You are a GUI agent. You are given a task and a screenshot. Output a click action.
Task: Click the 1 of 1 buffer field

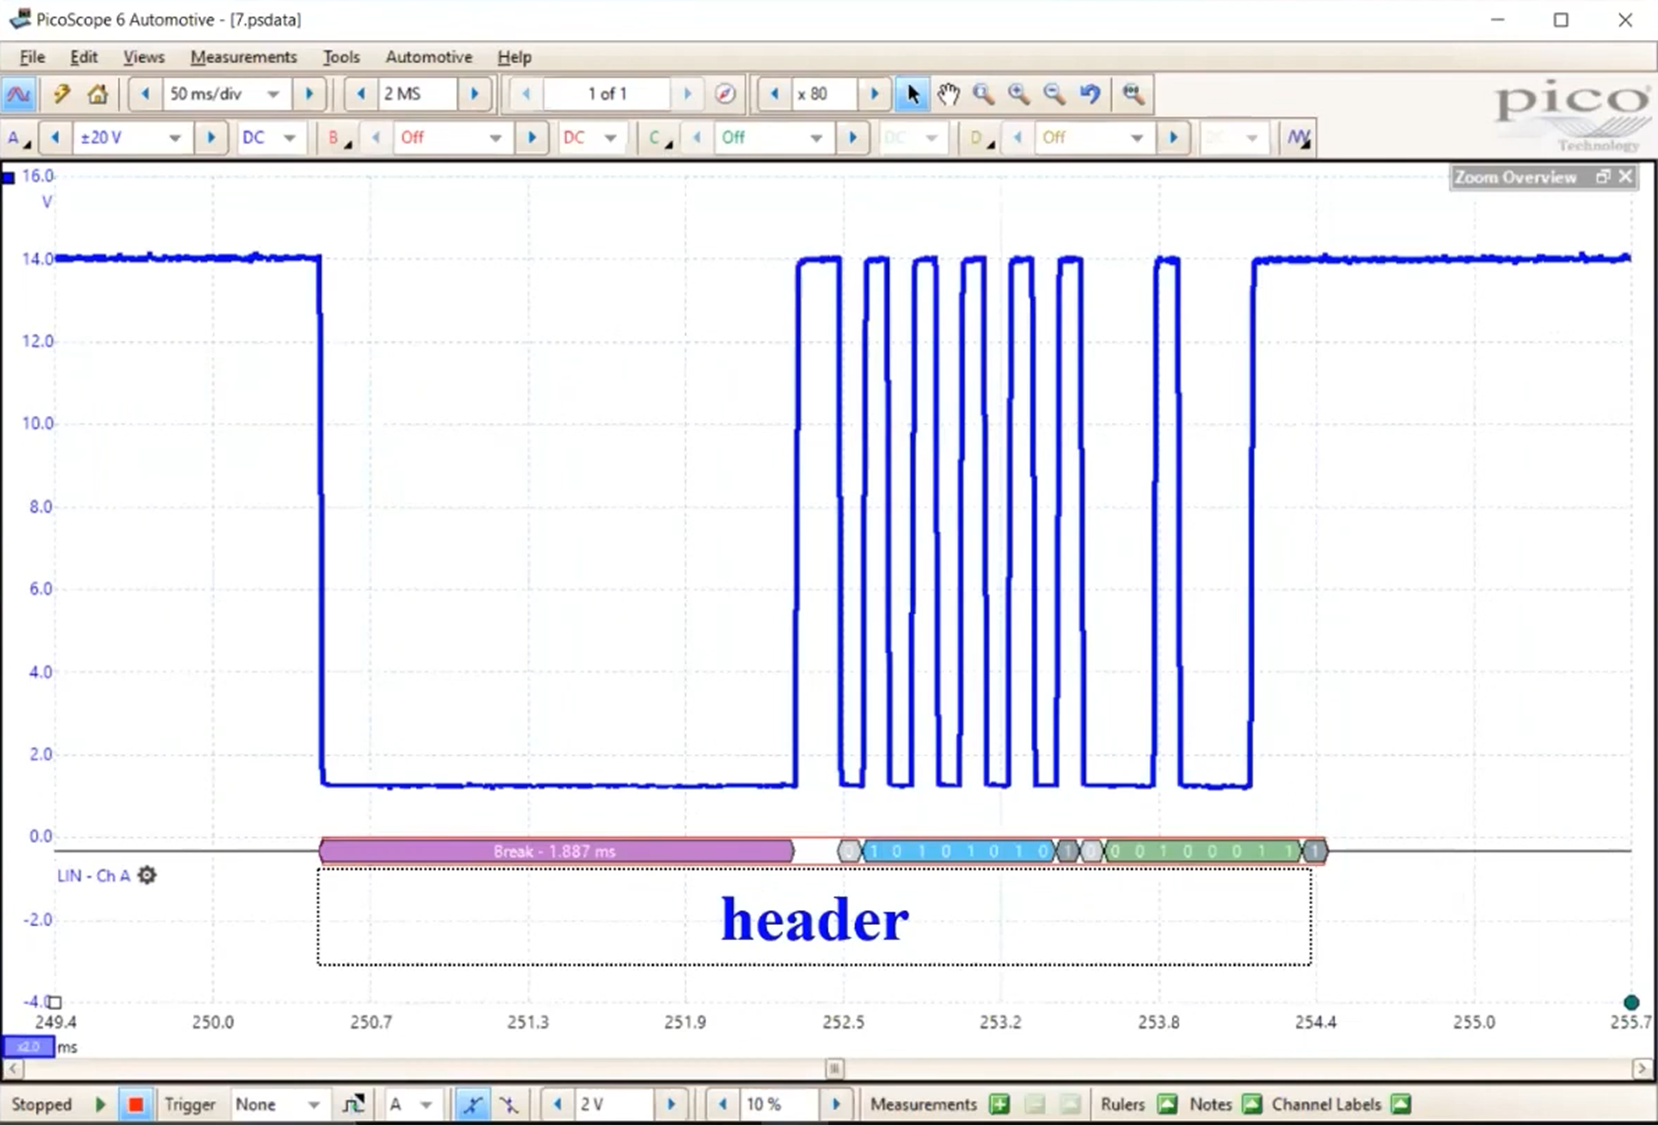tap(607, 94)
